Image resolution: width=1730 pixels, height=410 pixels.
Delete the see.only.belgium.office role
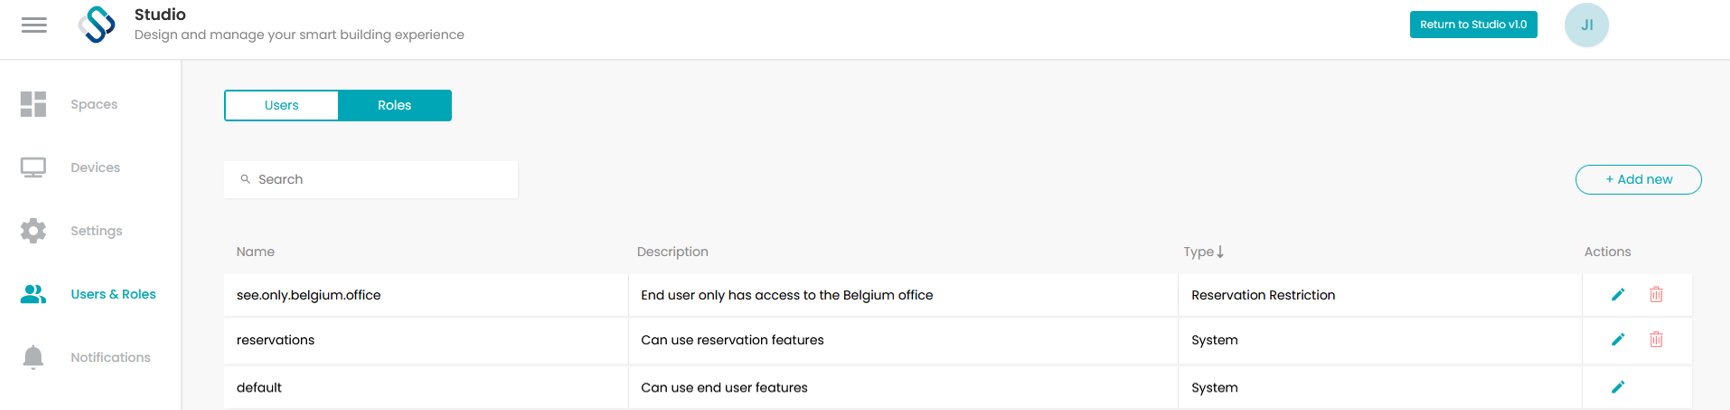click(1656, 294)
